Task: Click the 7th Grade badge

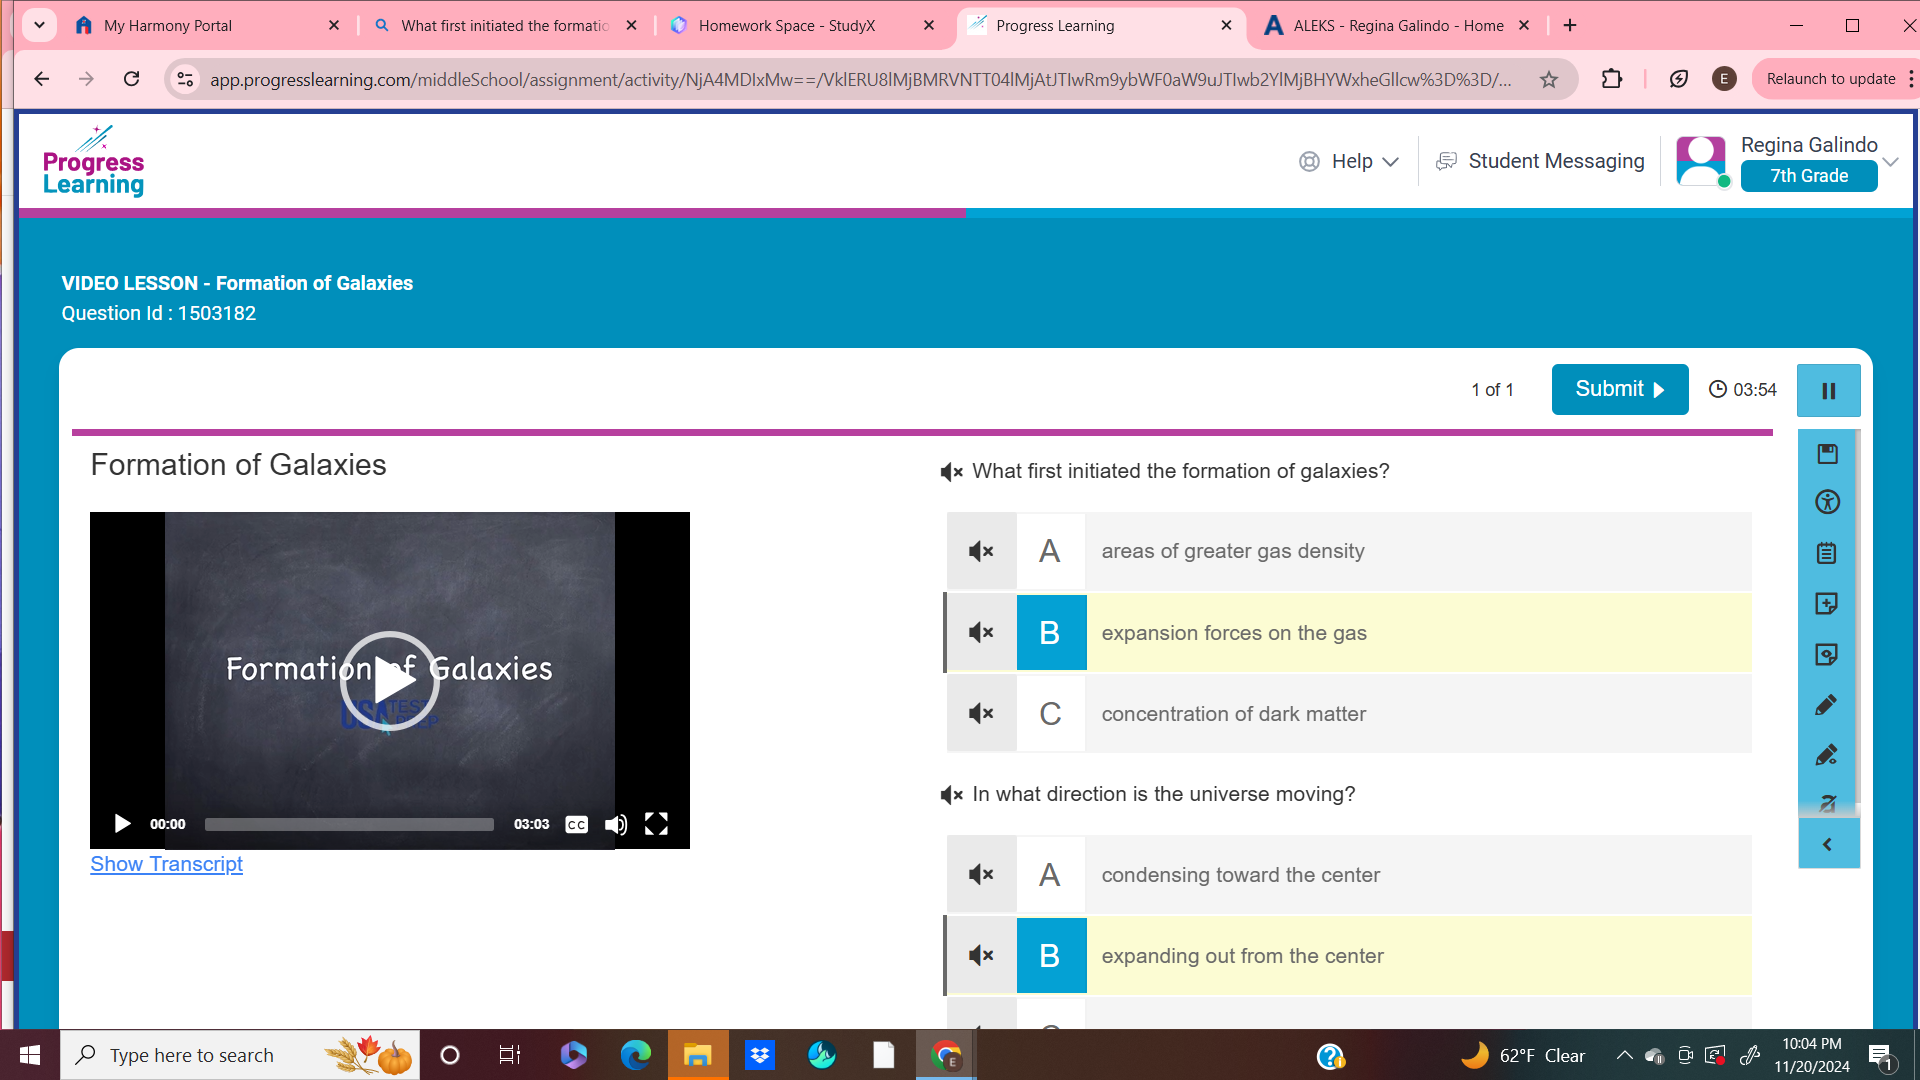Action: coord(1808,176)
